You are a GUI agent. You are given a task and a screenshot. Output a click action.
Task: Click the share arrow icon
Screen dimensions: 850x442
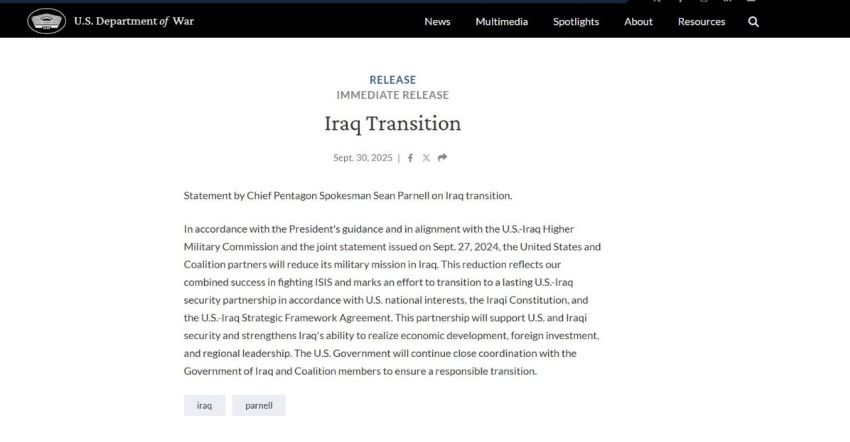pyautogui.click(x=441, y=158)
